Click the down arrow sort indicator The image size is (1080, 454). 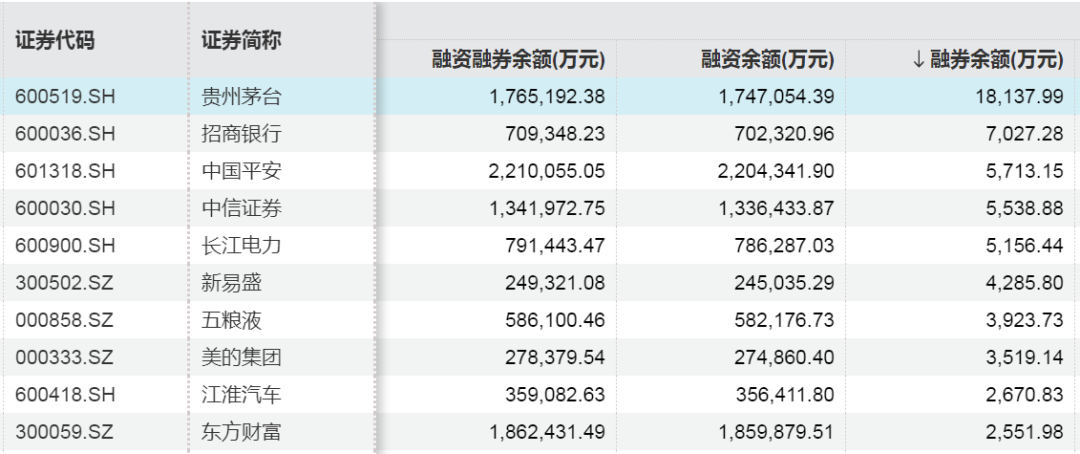pos(918,60)
